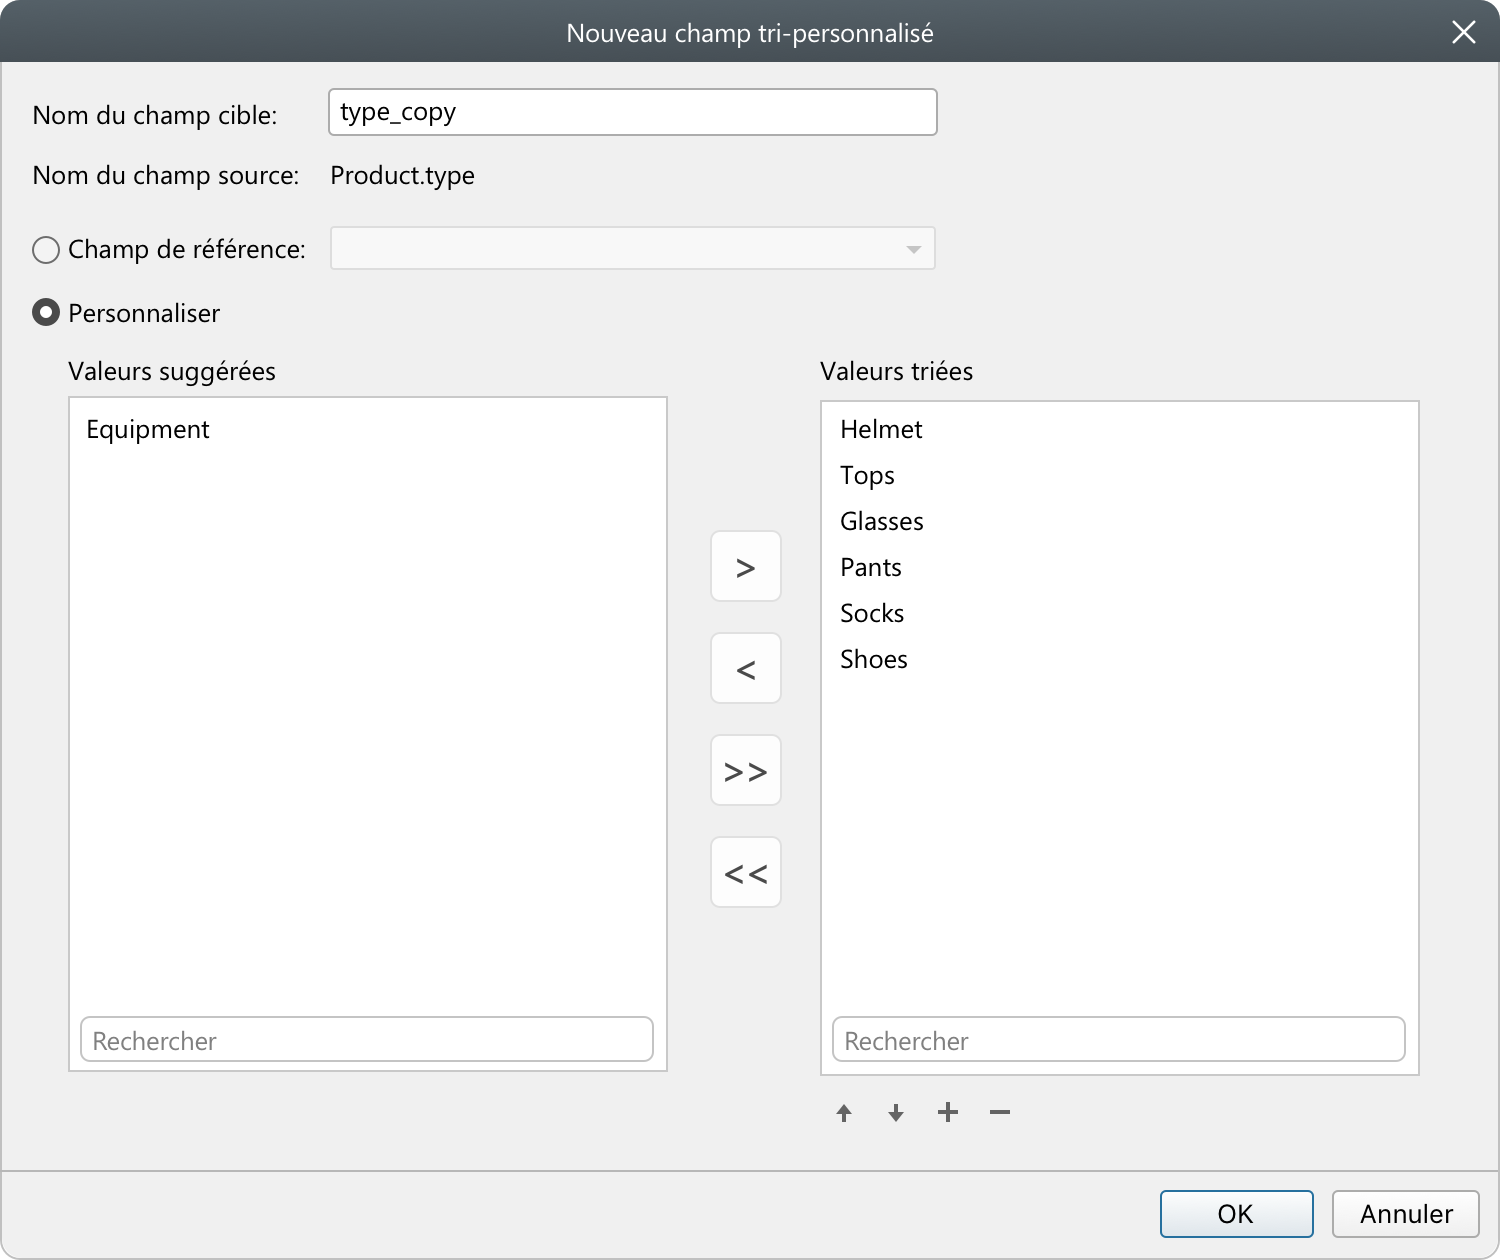
Task: Open the Champ de référence dropdown
Action: [x=632, y=249]
